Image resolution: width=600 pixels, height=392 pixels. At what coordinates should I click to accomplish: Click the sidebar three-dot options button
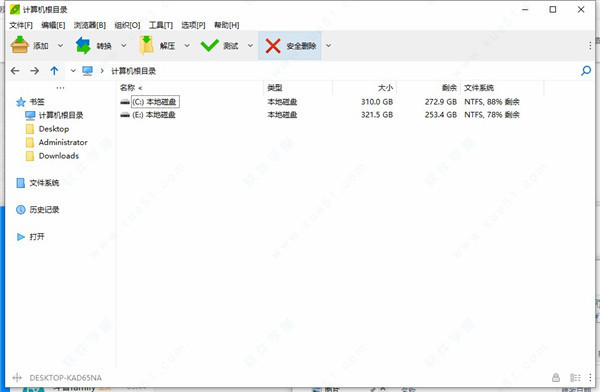(60, 88)
